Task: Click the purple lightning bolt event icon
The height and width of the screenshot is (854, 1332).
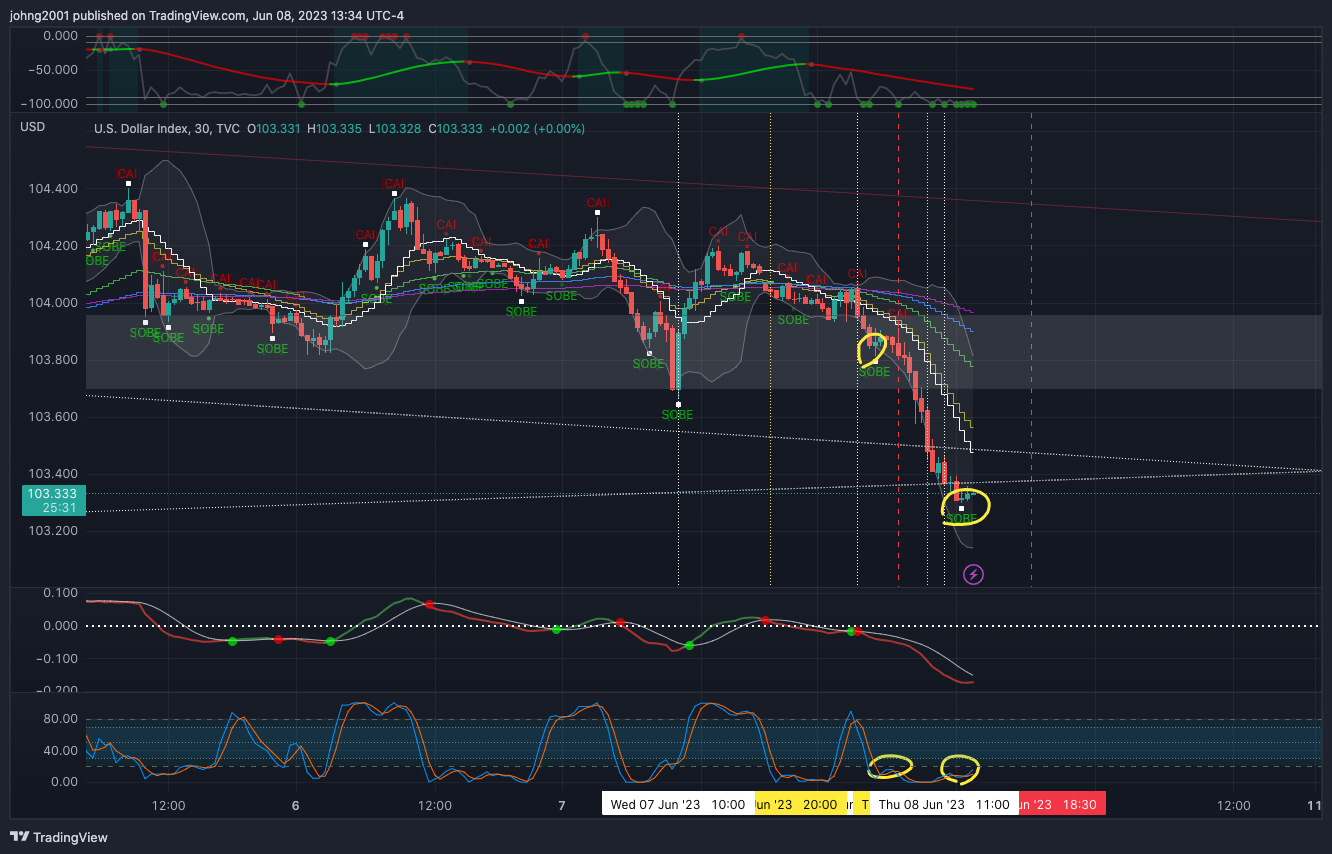Action: pyautogui.click(x=973, y=574)
